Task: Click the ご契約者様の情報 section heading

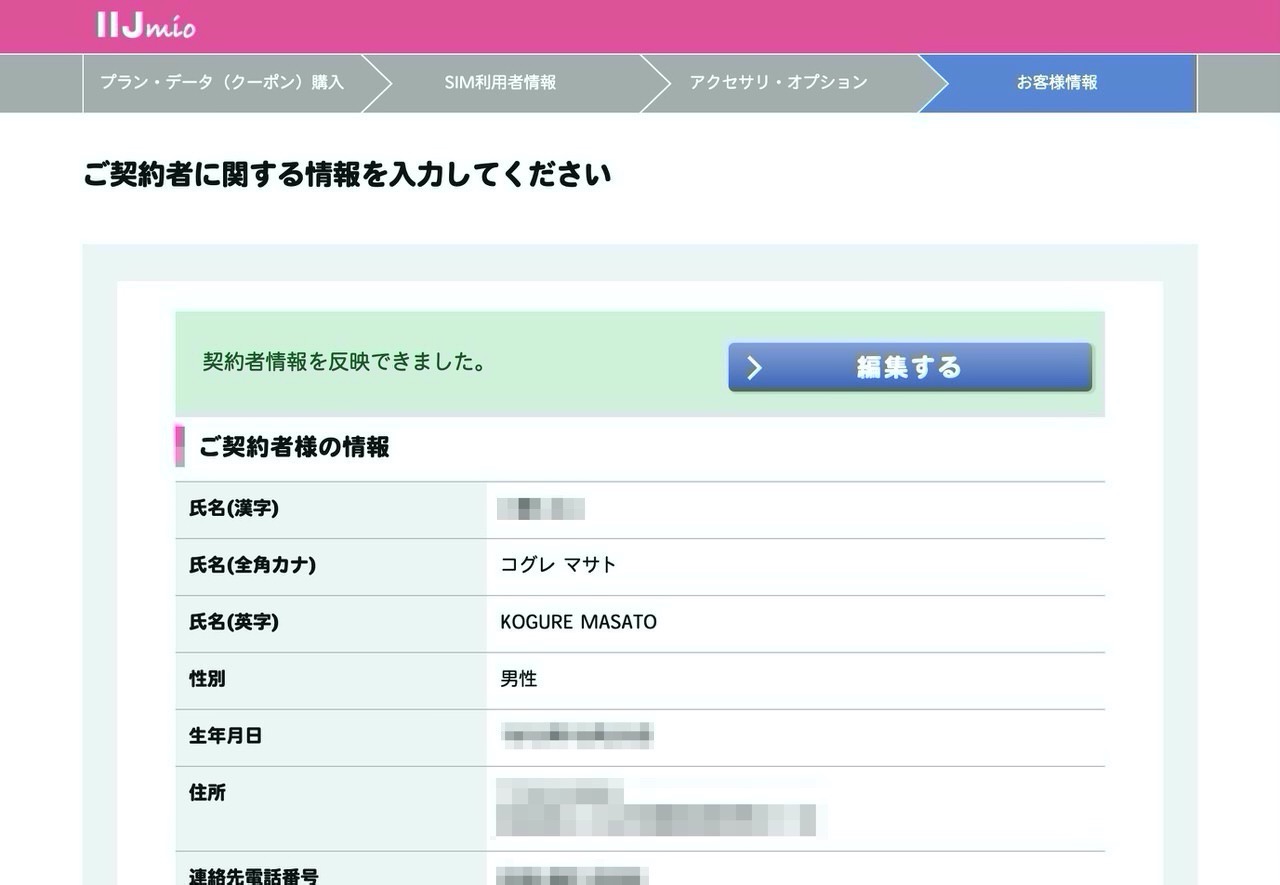Action: 294,447
